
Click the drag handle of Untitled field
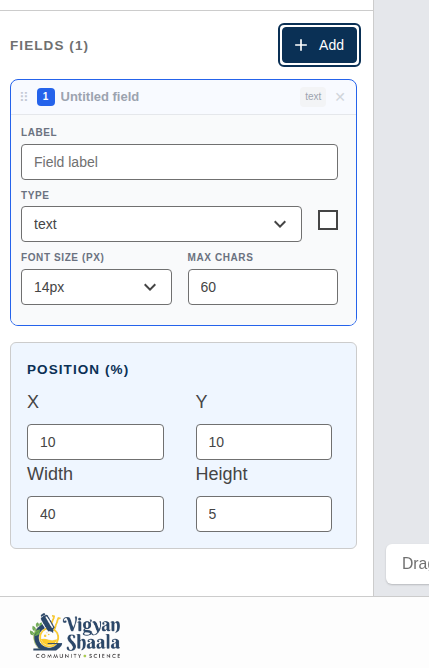[24, 97]
